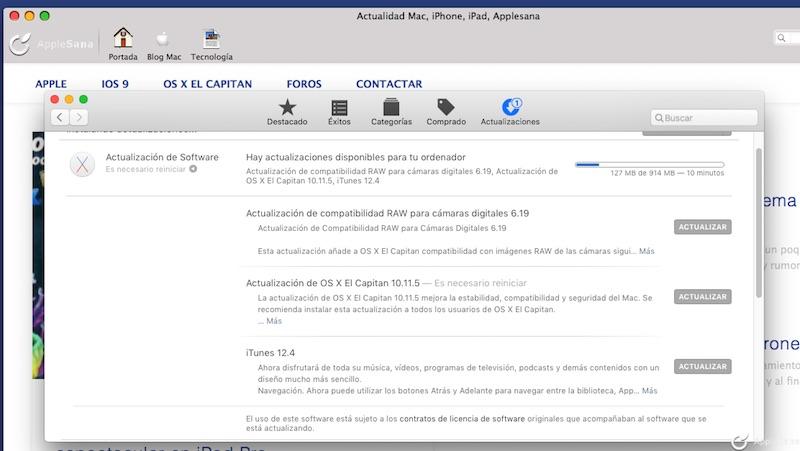
Task: Click the Portada house icon
Action: point(123,38)
